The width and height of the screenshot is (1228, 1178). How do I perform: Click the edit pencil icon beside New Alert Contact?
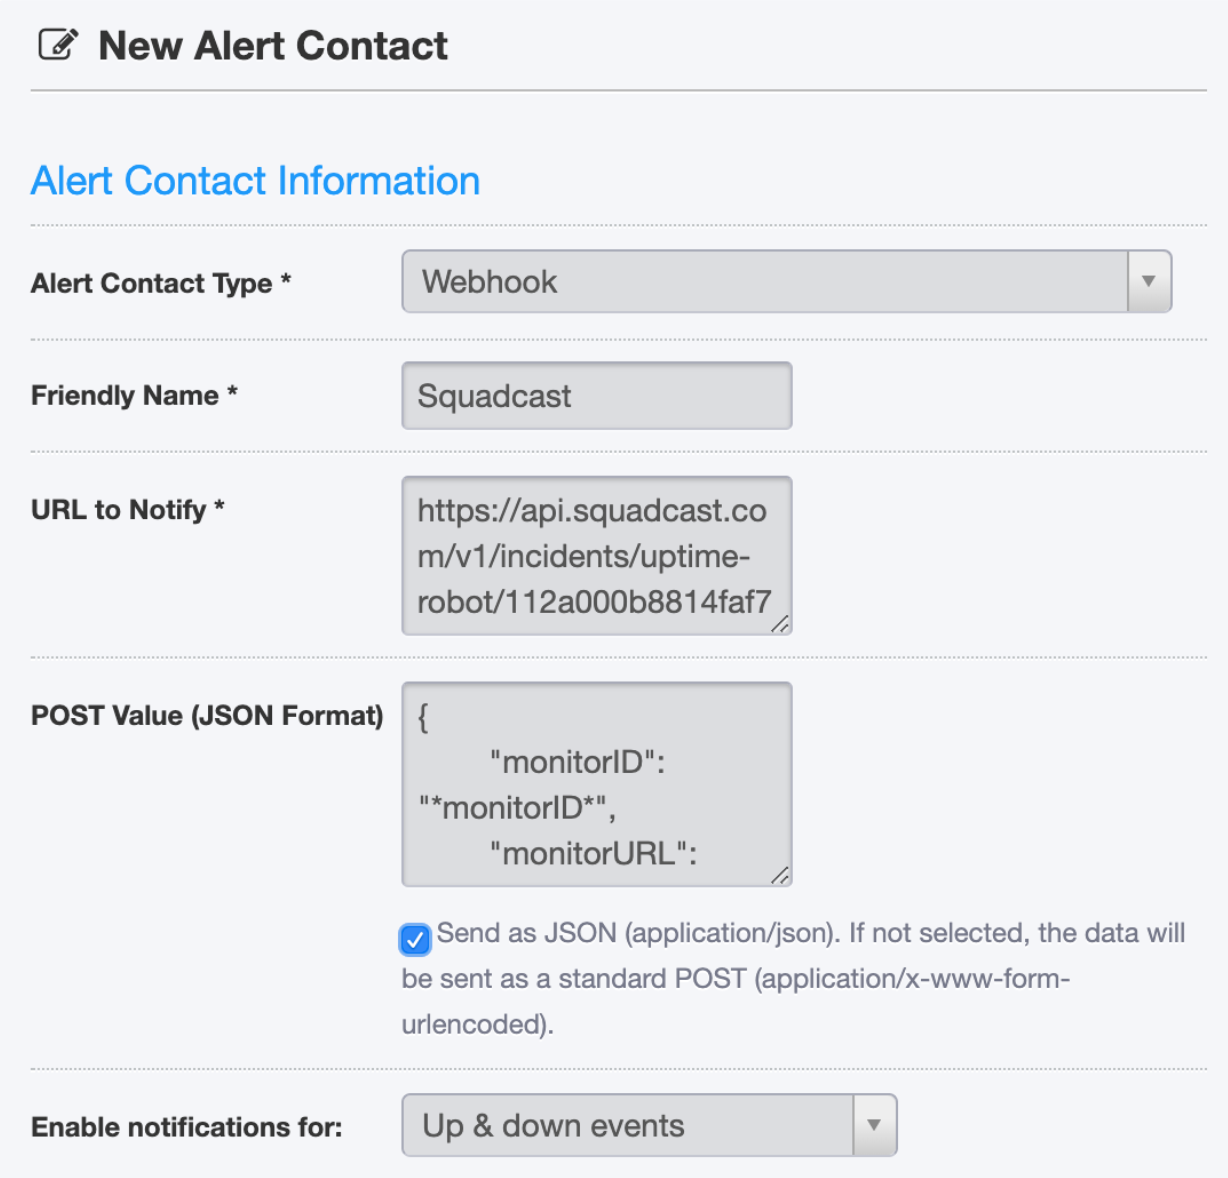coord(58,45)
